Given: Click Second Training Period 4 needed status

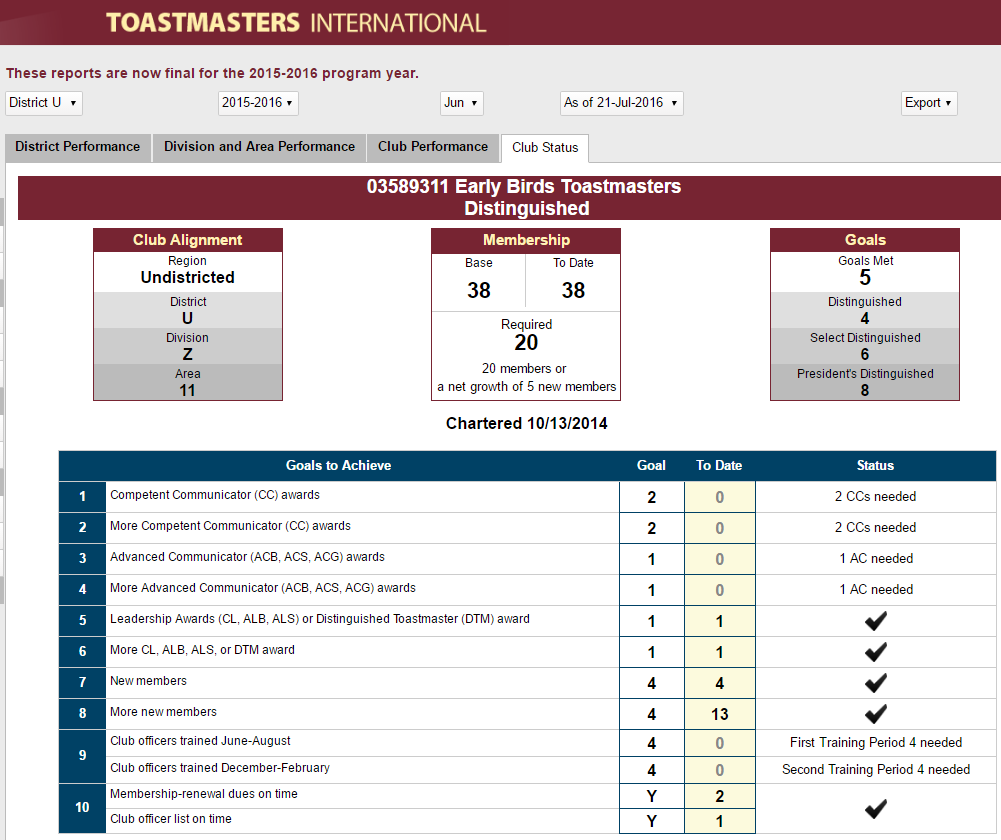Looking at the screenshot, I should click(876, 770).
